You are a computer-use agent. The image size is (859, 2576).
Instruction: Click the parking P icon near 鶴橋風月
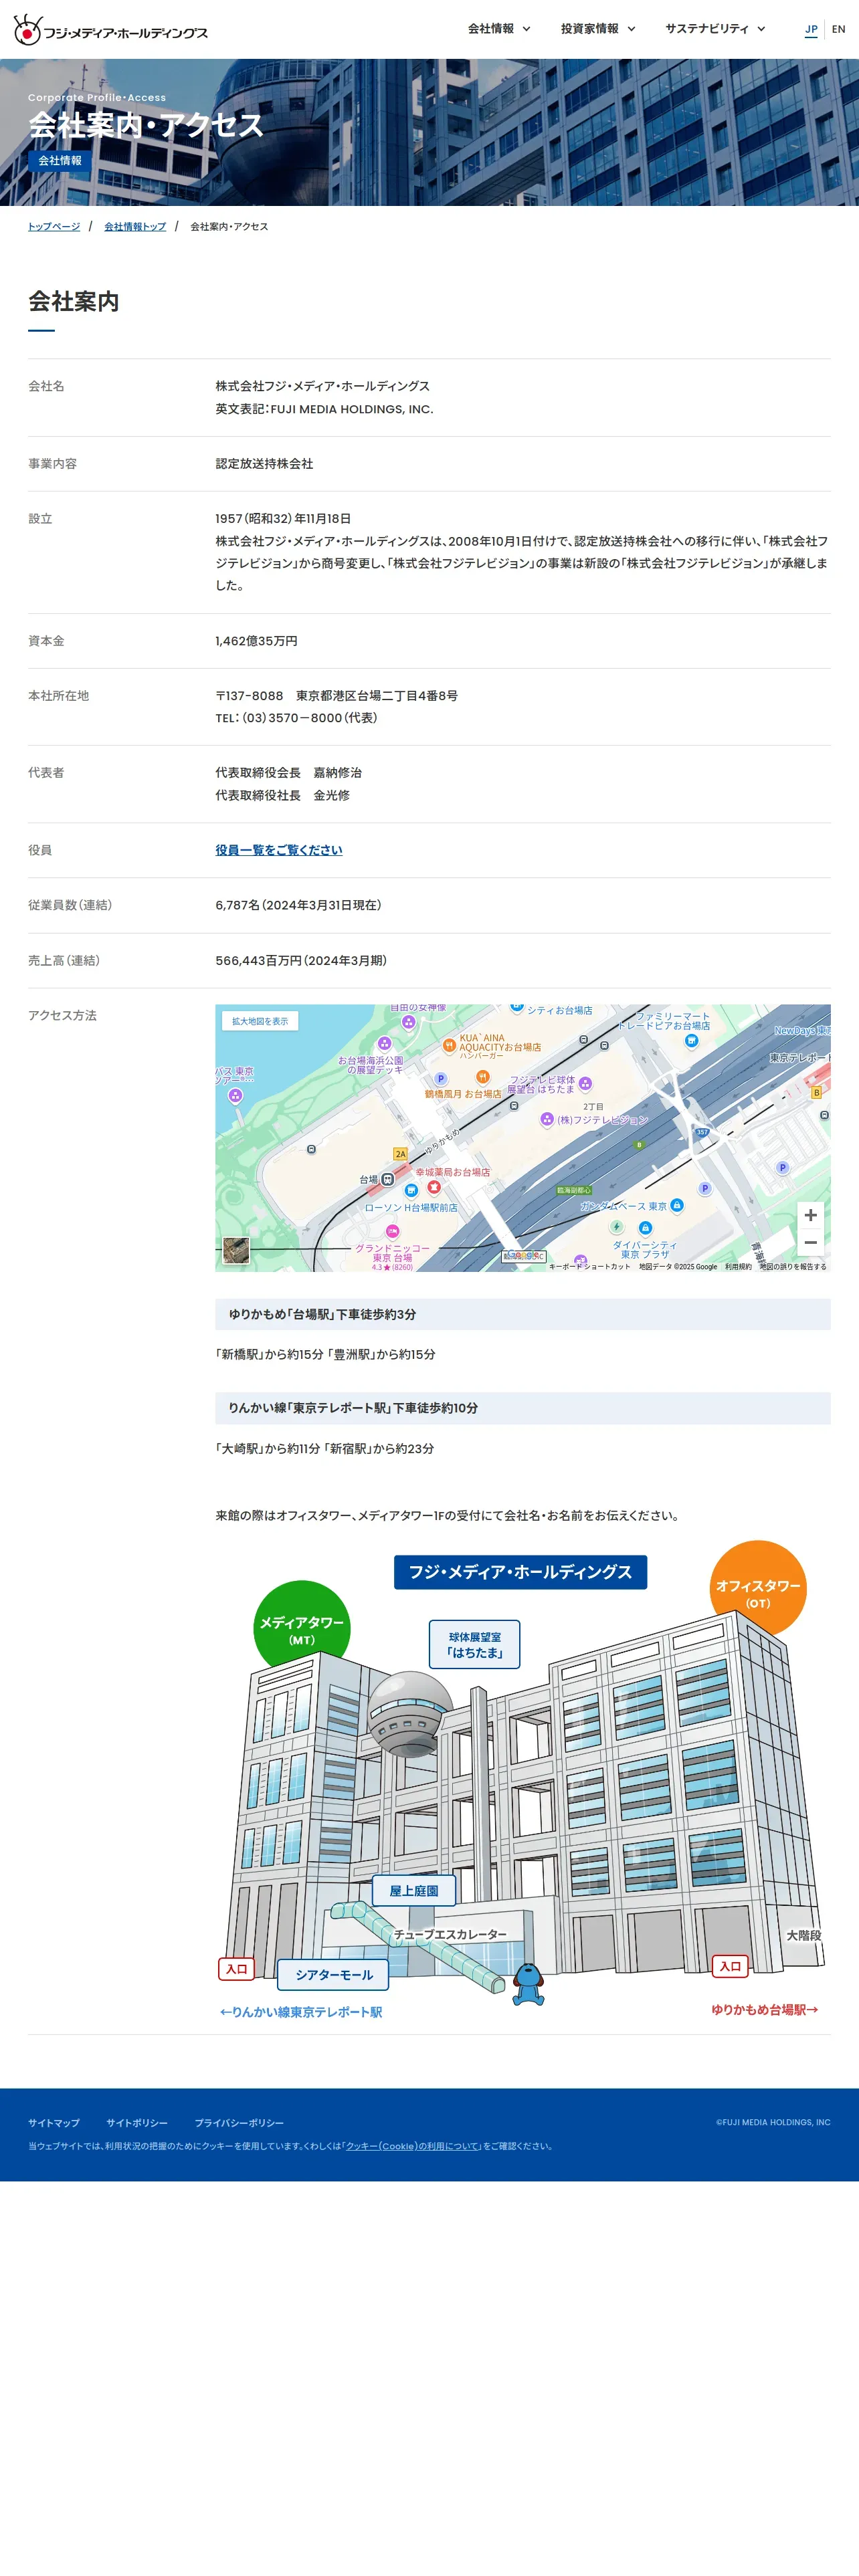tap(440, 1079)
